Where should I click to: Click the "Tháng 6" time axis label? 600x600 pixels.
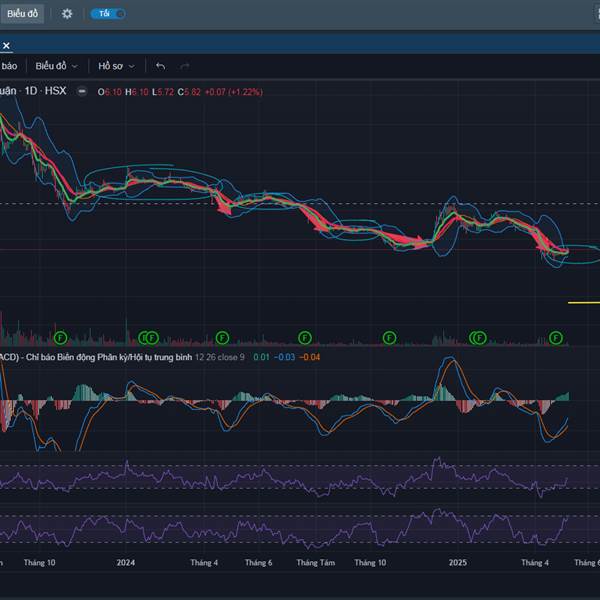coord(258,562)
